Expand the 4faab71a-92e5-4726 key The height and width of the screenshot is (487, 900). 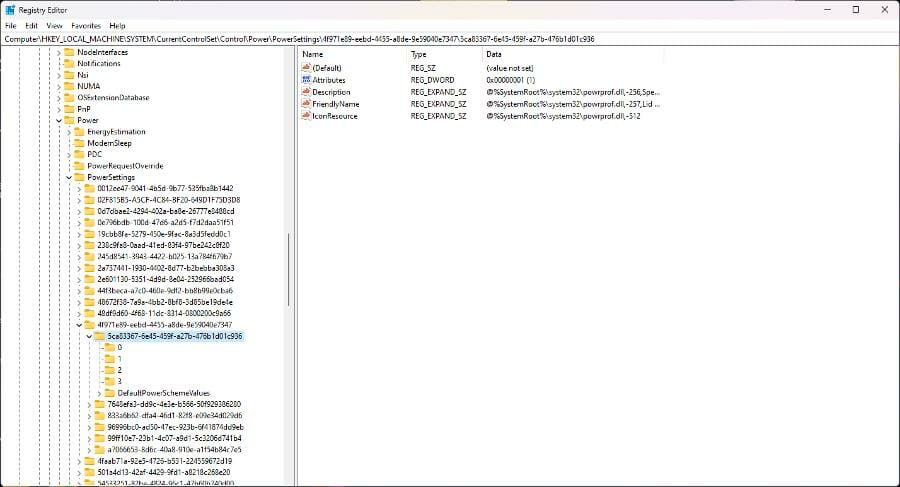79,461
